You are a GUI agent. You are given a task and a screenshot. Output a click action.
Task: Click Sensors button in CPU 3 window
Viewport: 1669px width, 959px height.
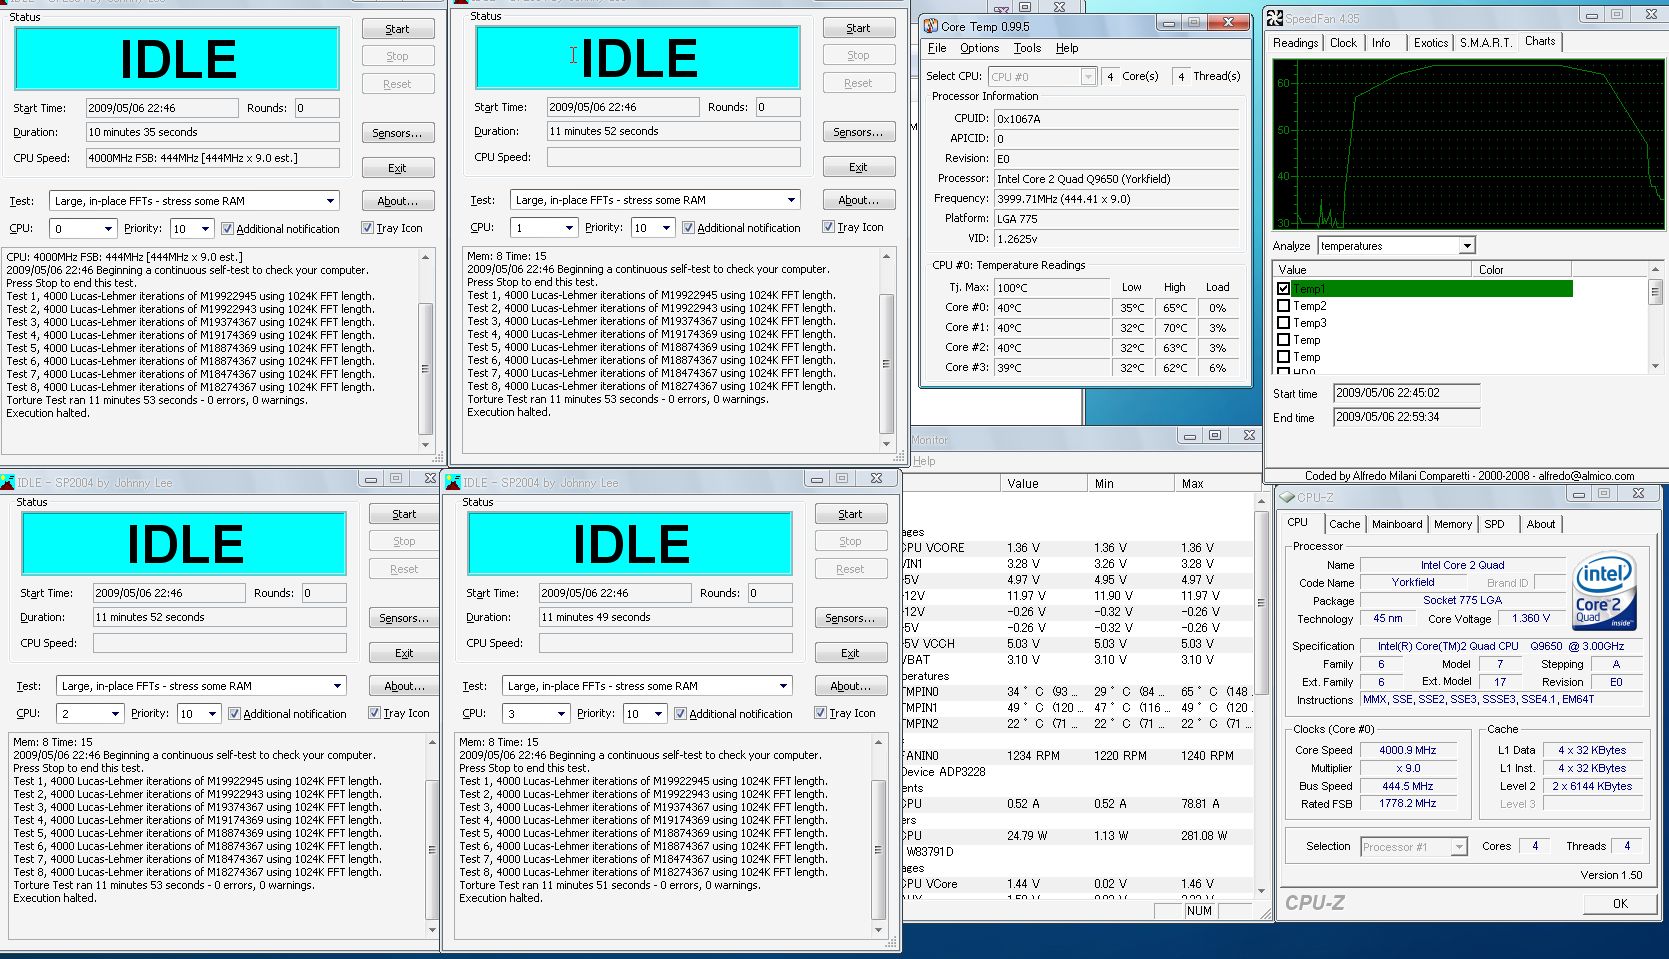click(850, 618)
